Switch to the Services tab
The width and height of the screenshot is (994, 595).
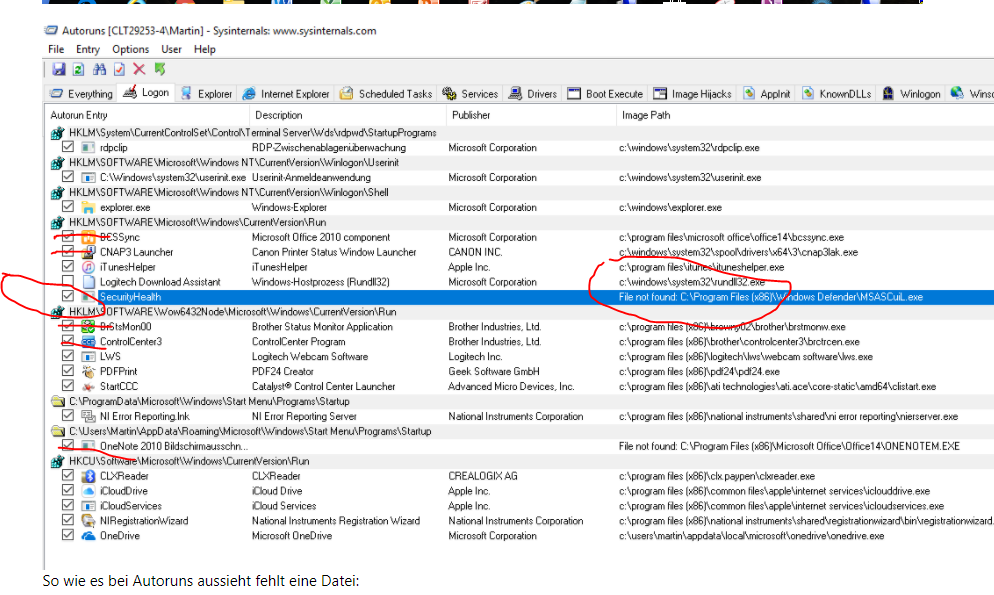(x=470, y=94)
